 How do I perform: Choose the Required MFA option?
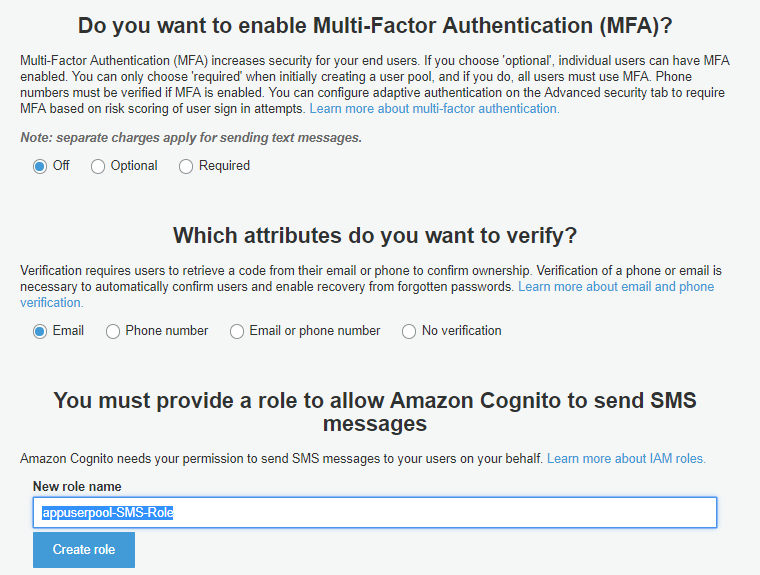(186, 167)
